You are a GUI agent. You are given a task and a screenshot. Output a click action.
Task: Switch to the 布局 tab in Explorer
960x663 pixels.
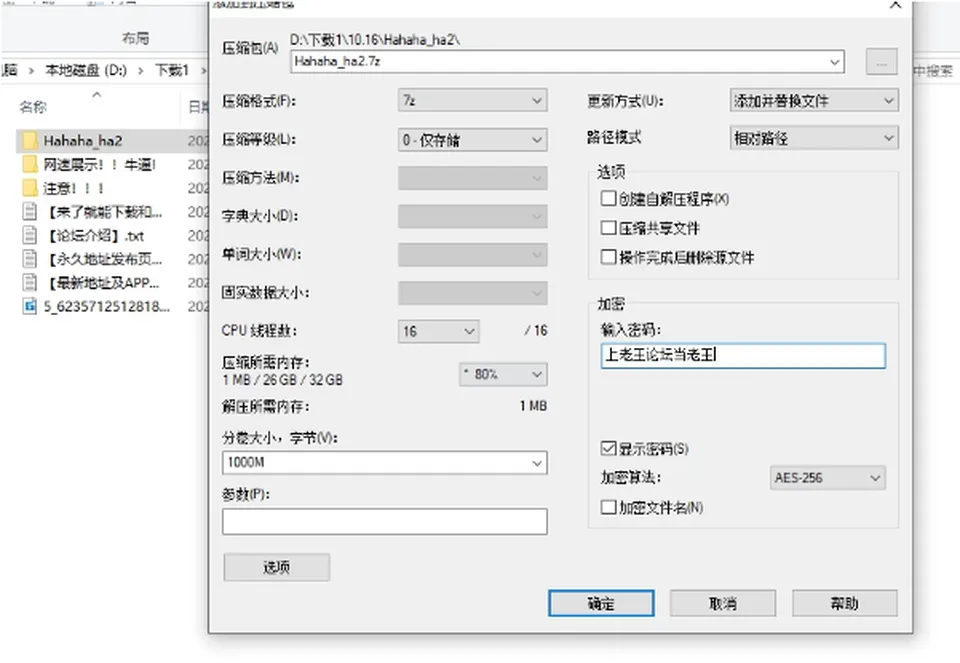135,38
